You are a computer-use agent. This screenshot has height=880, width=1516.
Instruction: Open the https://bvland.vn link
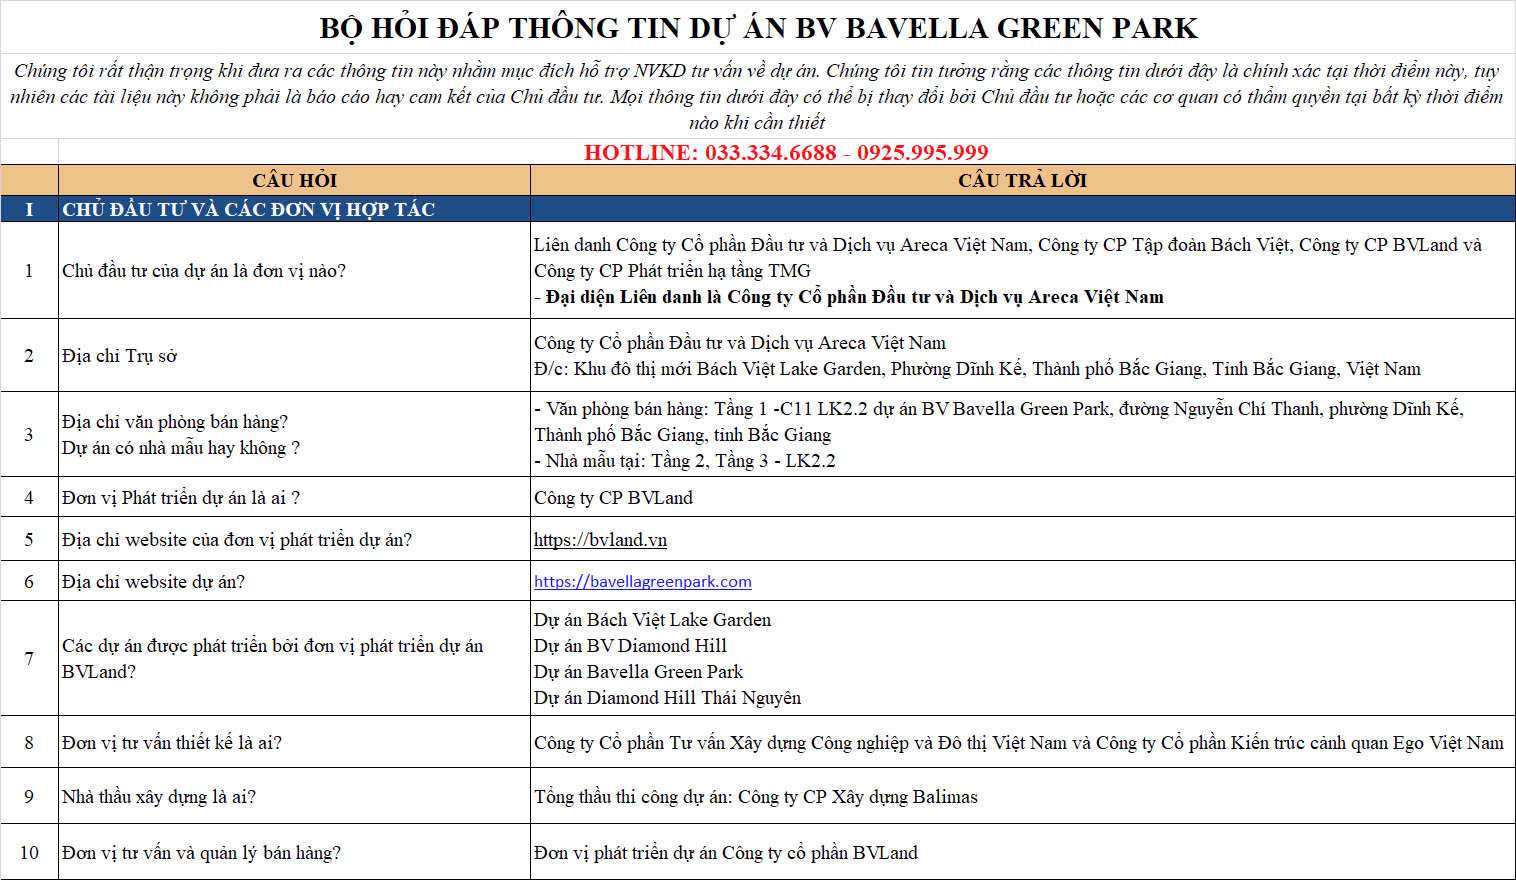600,540
